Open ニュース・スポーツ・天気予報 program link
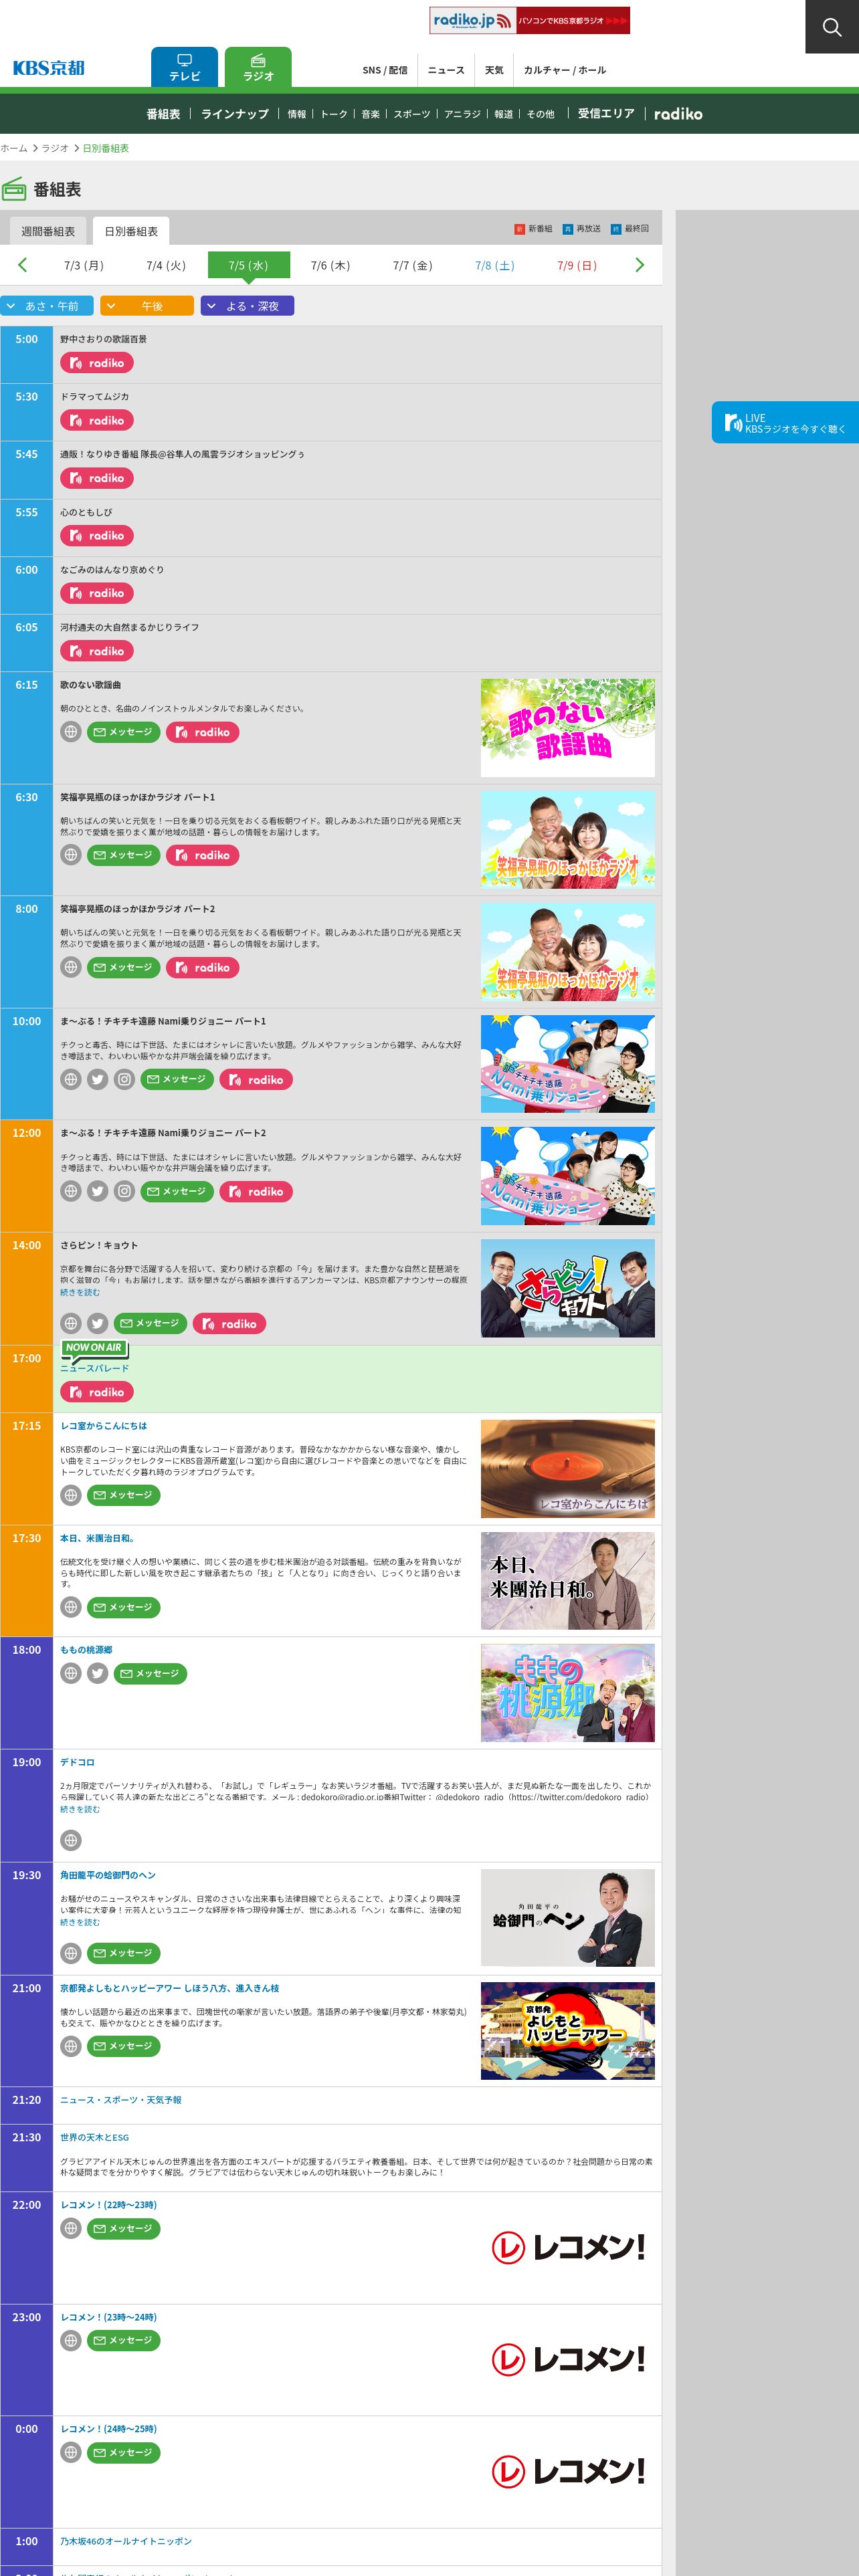 [121, 2100]
